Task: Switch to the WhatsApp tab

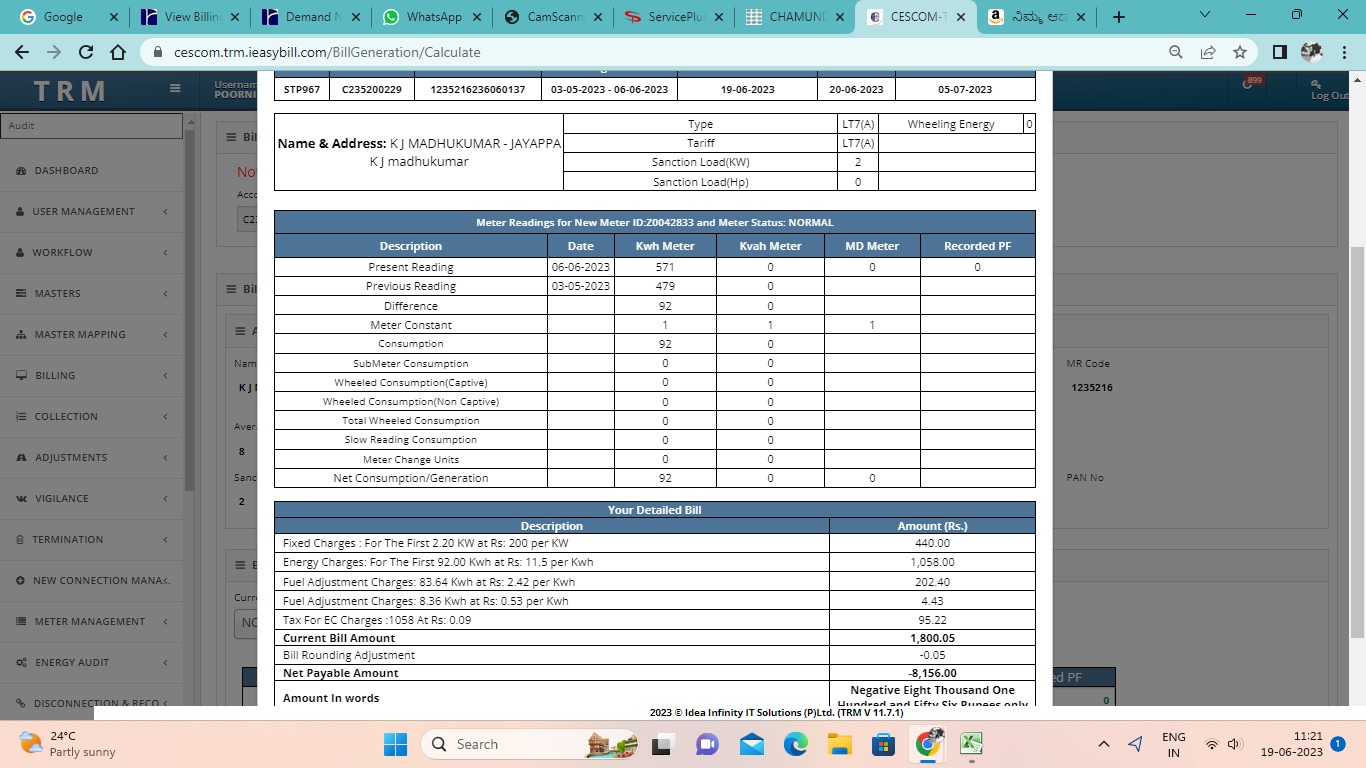Action: click(x=430, y=17)
